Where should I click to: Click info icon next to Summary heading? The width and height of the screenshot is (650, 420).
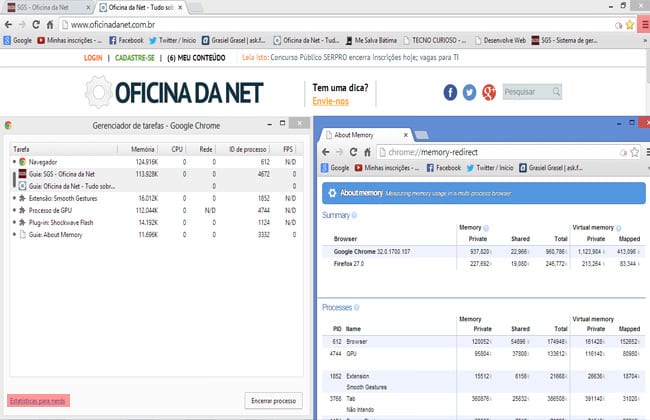[x=354, y=215]
